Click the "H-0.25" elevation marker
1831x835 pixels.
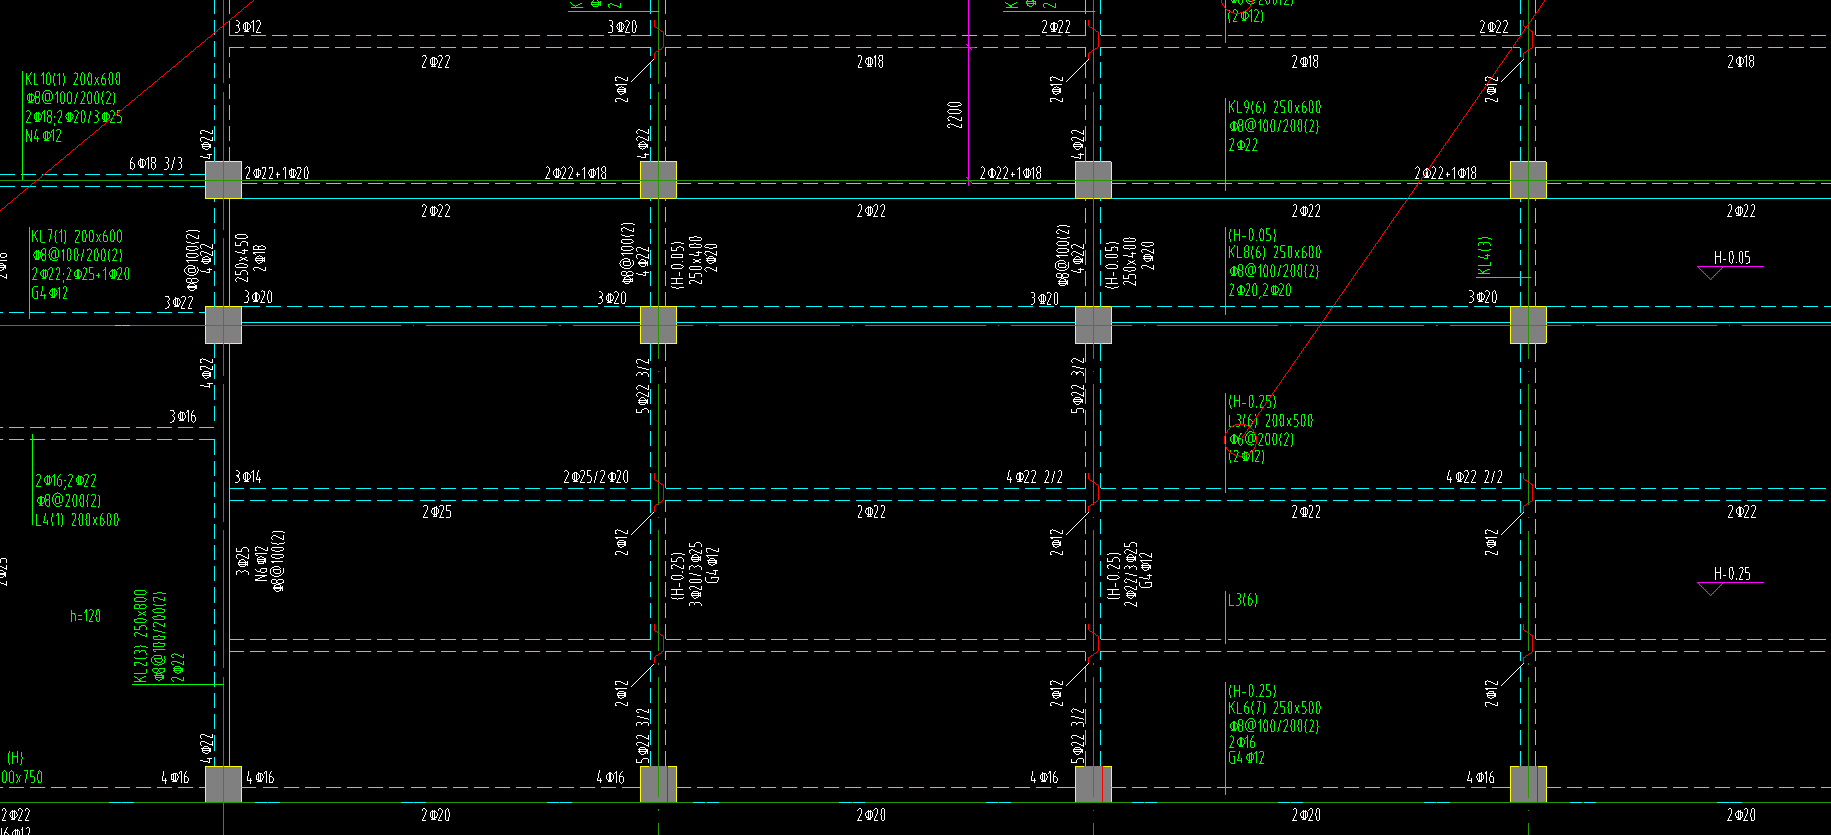pyautogui.click(x=1732, y=574)
